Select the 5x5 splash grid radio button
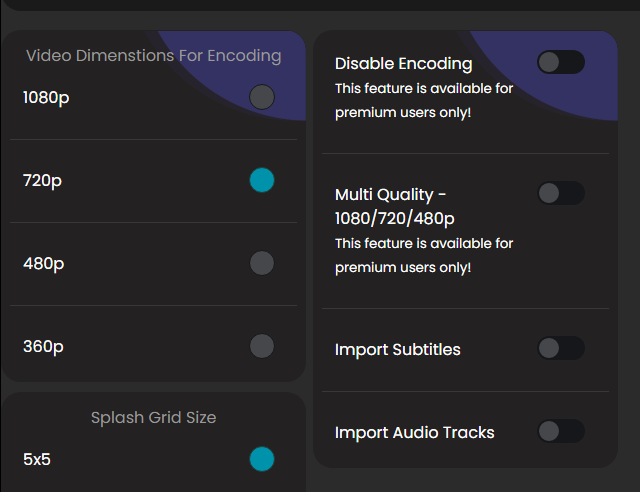Screen dimensions: 640x492 tap(261, 459)
